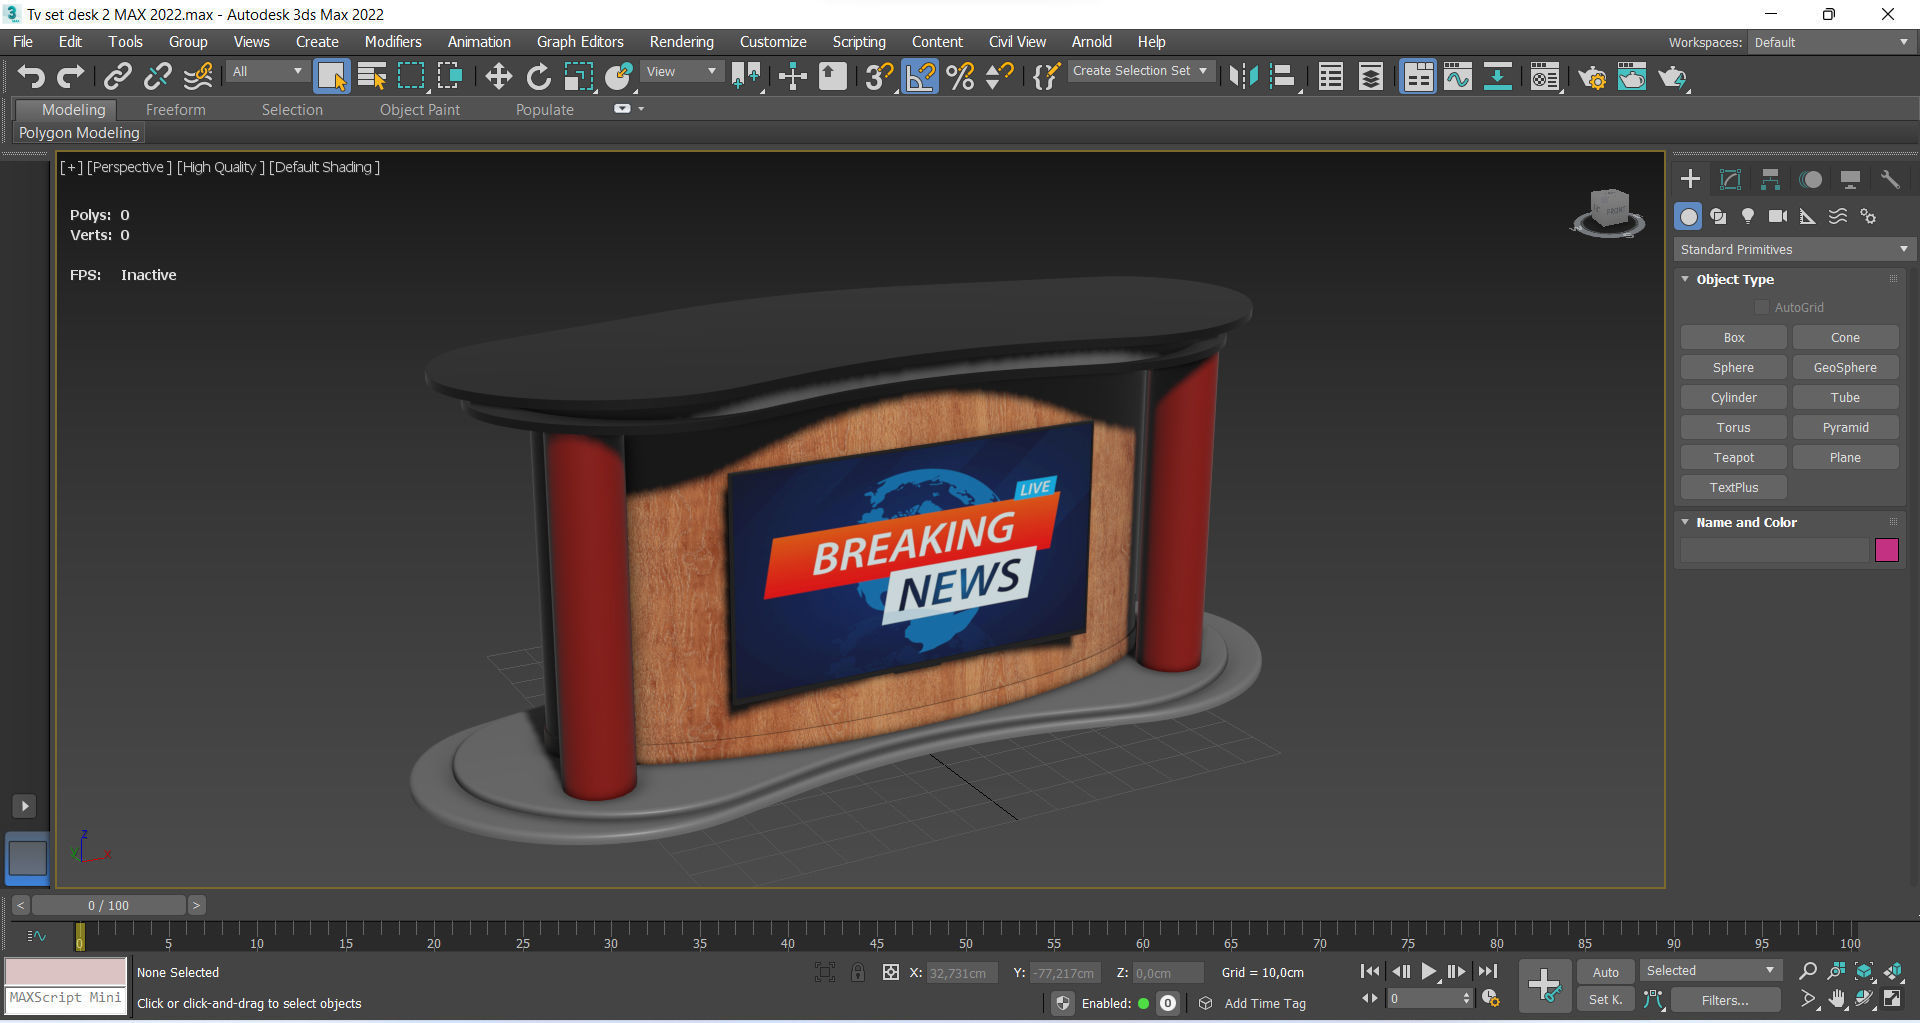Viewport: 1920px width, 1023px height.
Task: Toggle the Layer Explorer icon
Action: 1370,77
